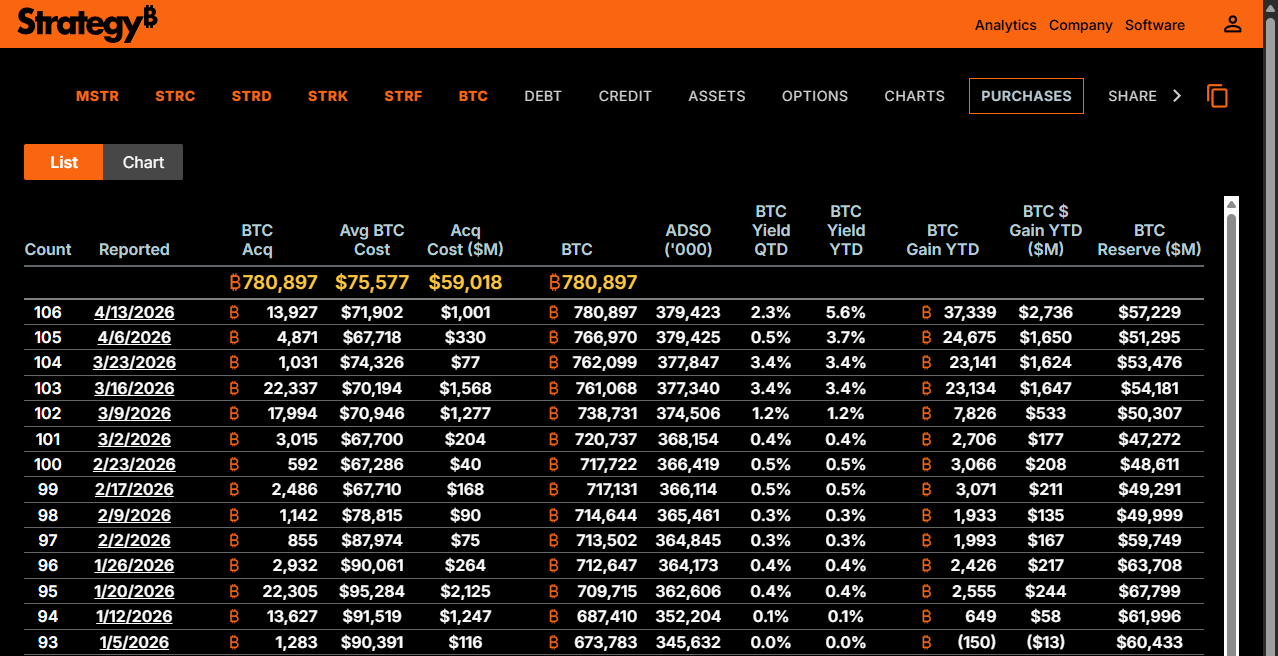
Task: Open the OPTIONS tab
Action: tap(814, 96)
